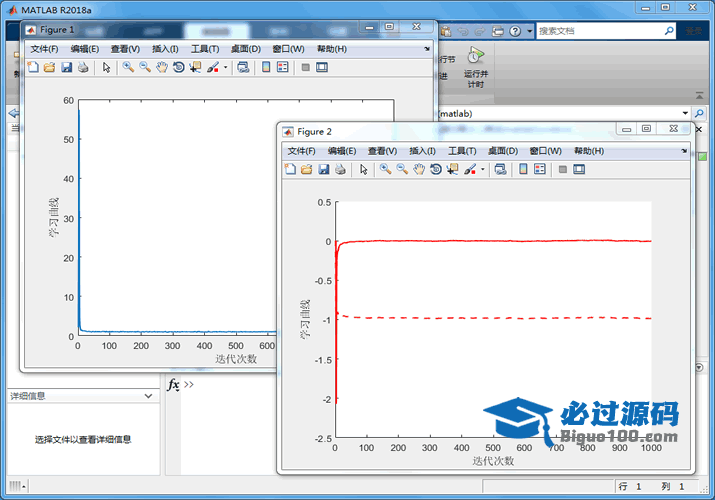Open 工具(T) menu in Figure 1
Viewport: 715px width, 500px height.
[205, 49]
